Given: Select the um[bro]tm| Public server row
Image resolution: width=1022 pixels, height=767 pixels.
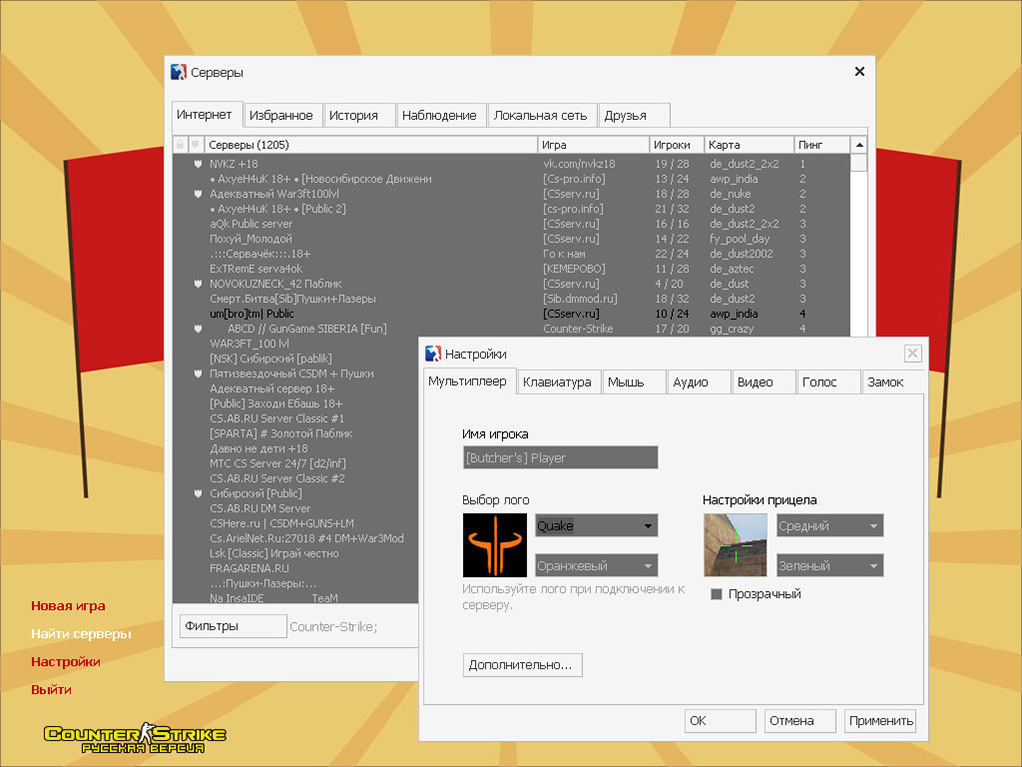Looking at the screenshot, I should coord(511,313).
